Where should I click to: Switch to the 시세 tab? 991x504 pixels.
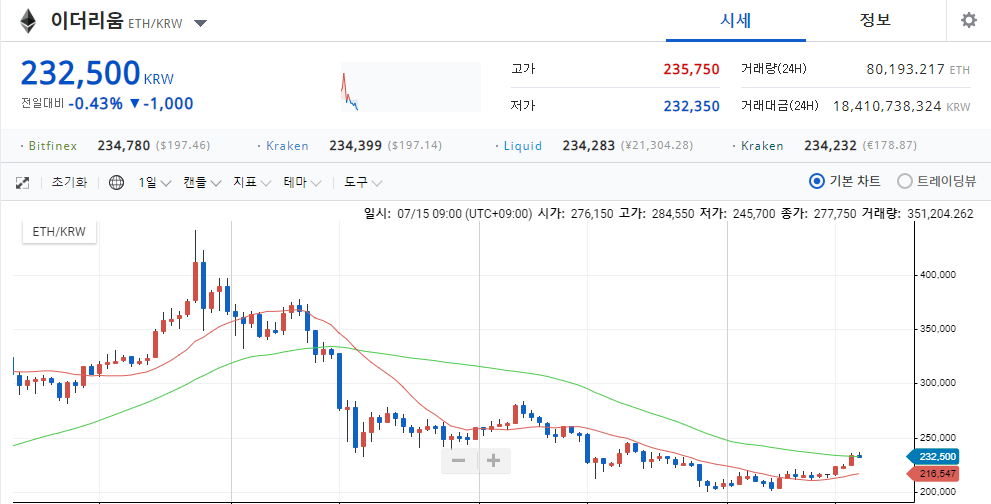736,20
